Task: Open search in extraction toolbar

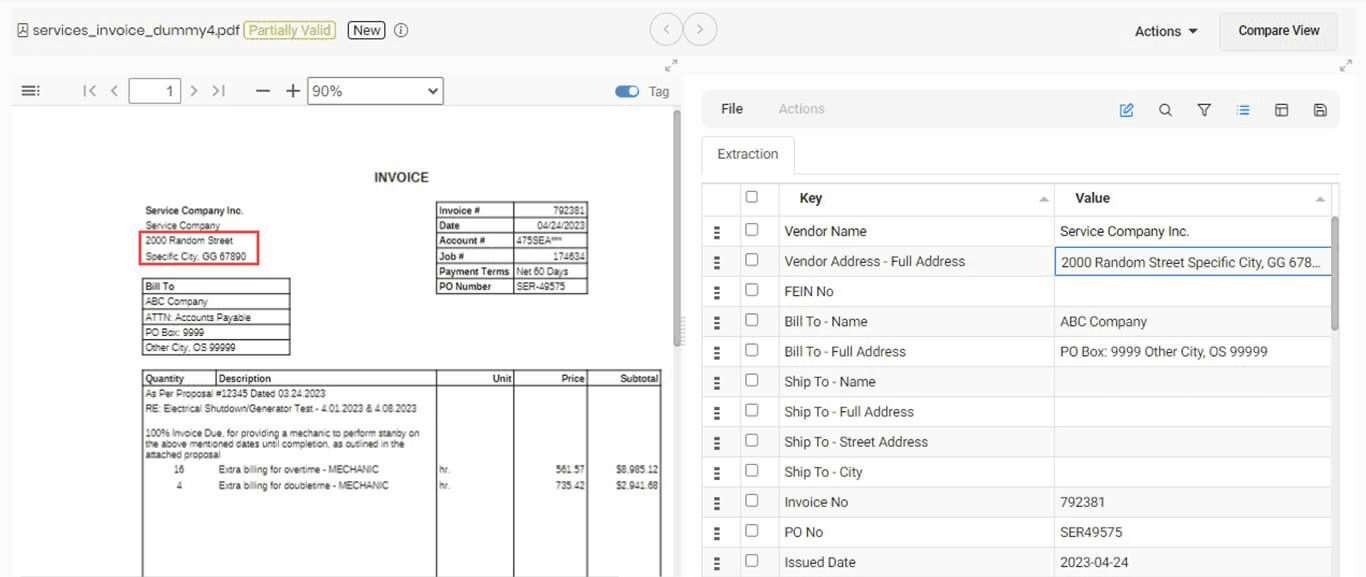Action: 1165,110
